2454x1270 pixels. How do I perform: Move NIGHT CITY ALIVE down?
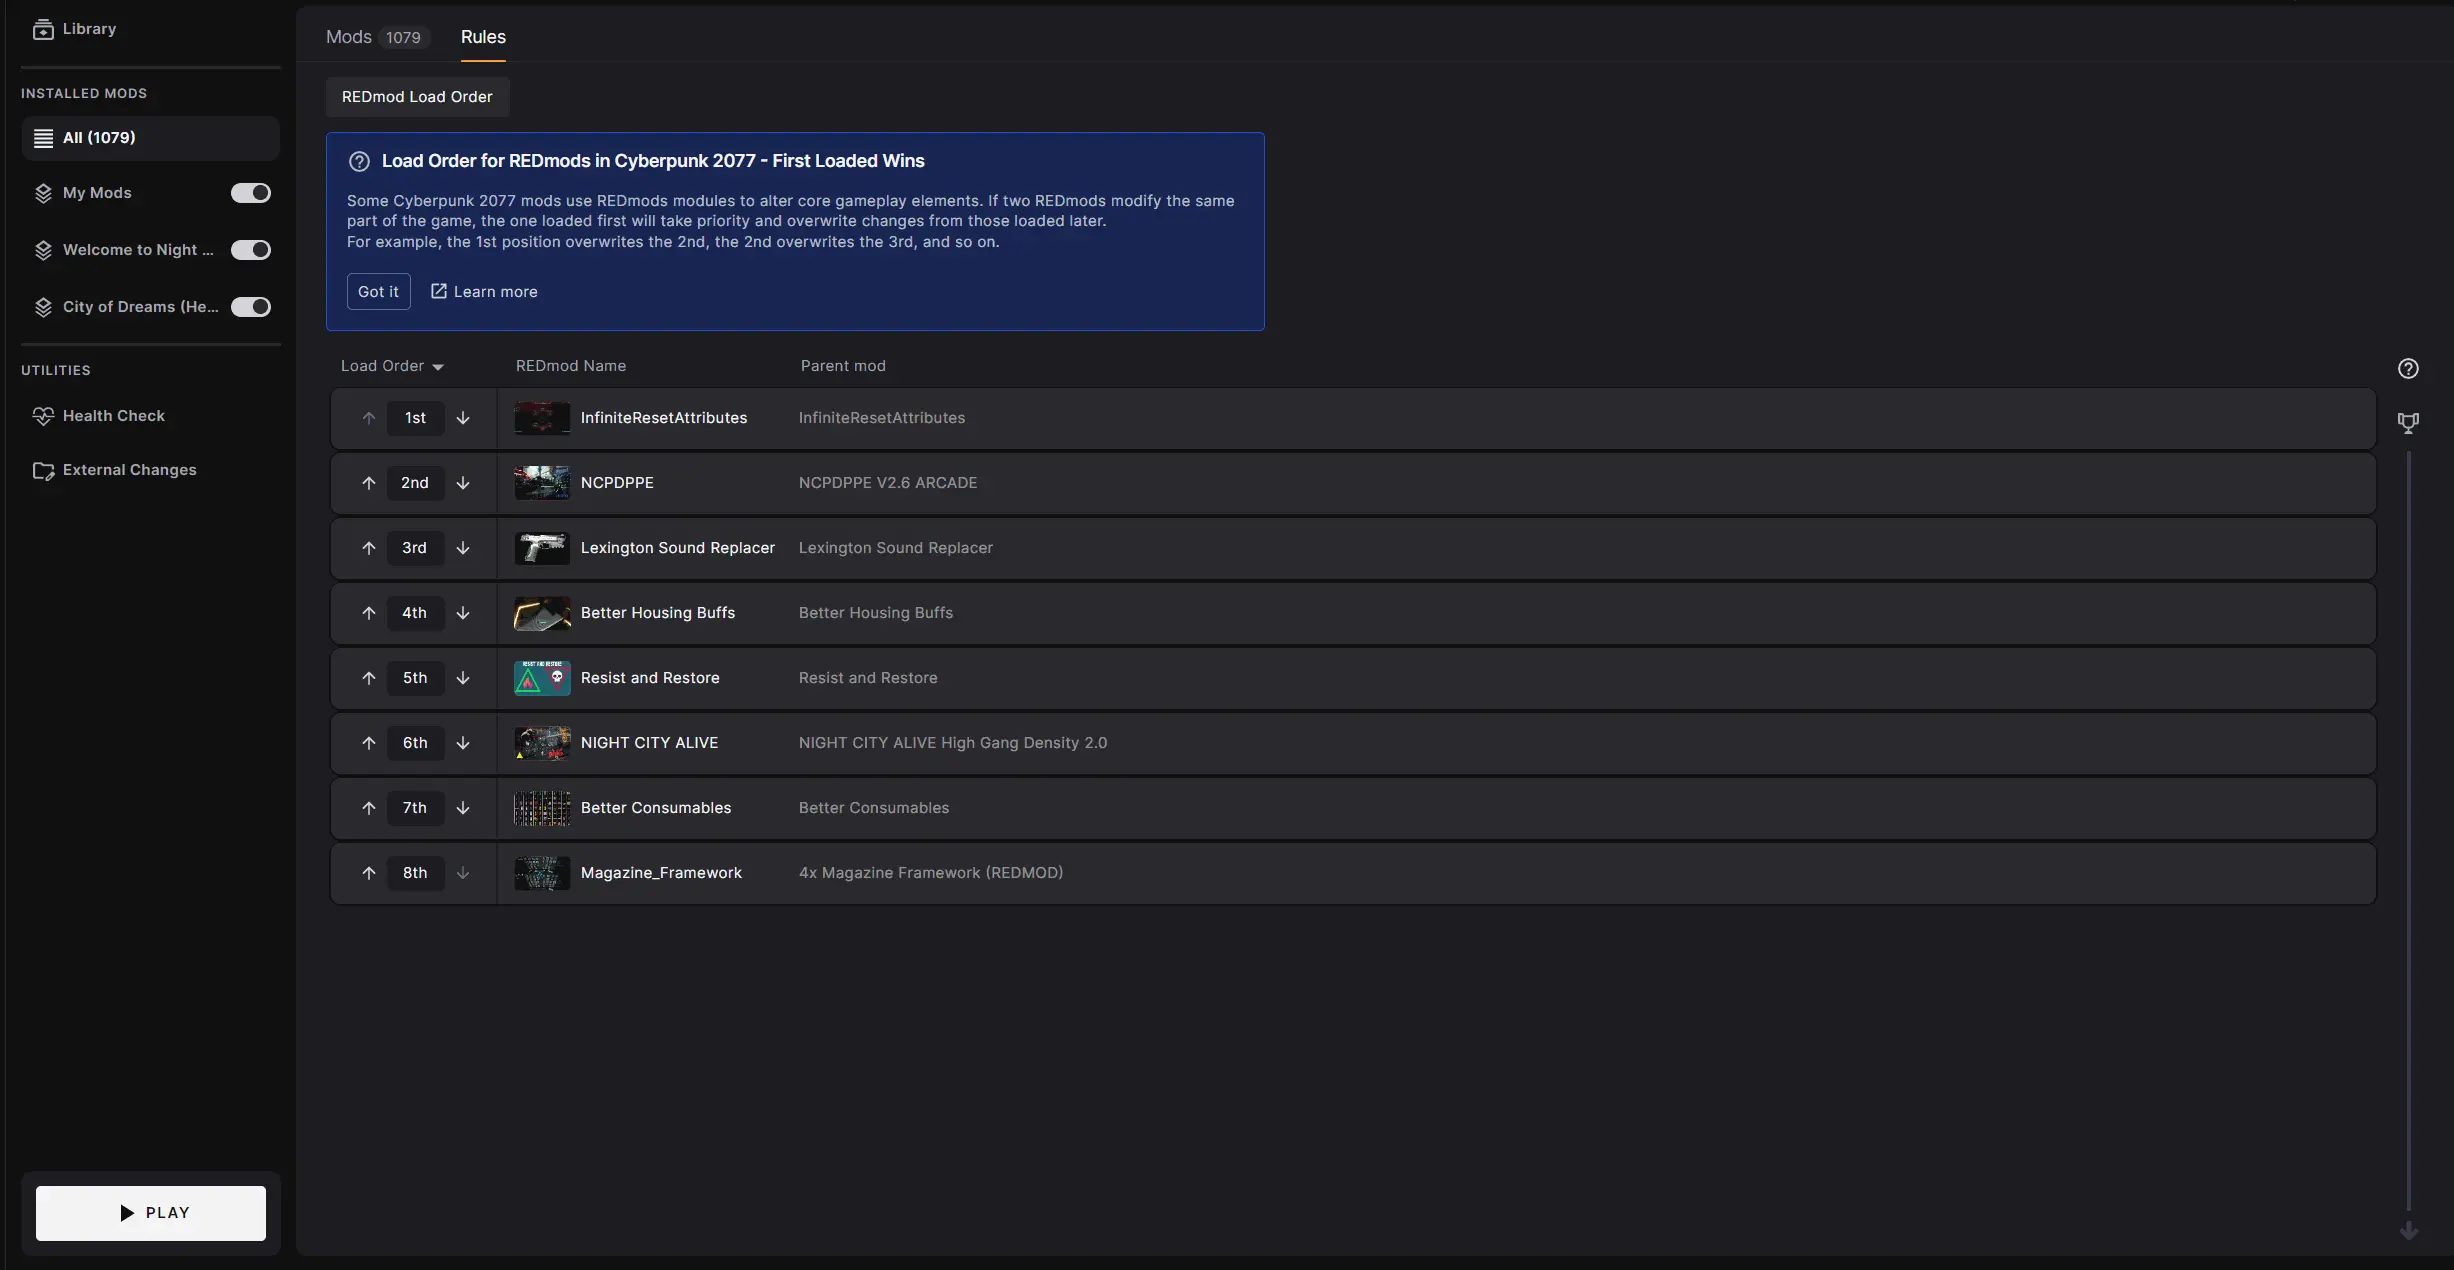coord(463,743)
